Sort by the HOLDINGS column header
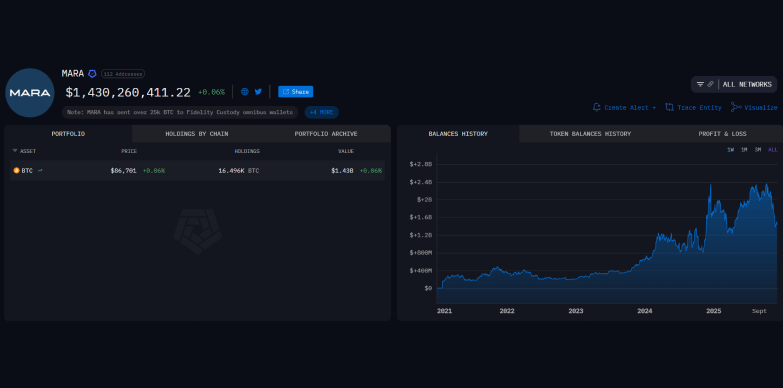783x388 pixels. click(247, 151)
